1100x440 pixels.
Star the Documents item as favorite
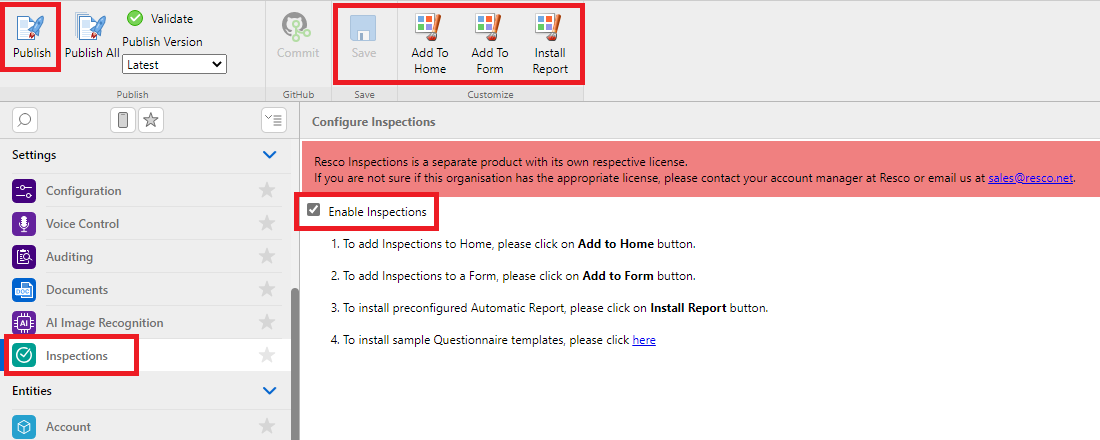click(x=267, y=290)
